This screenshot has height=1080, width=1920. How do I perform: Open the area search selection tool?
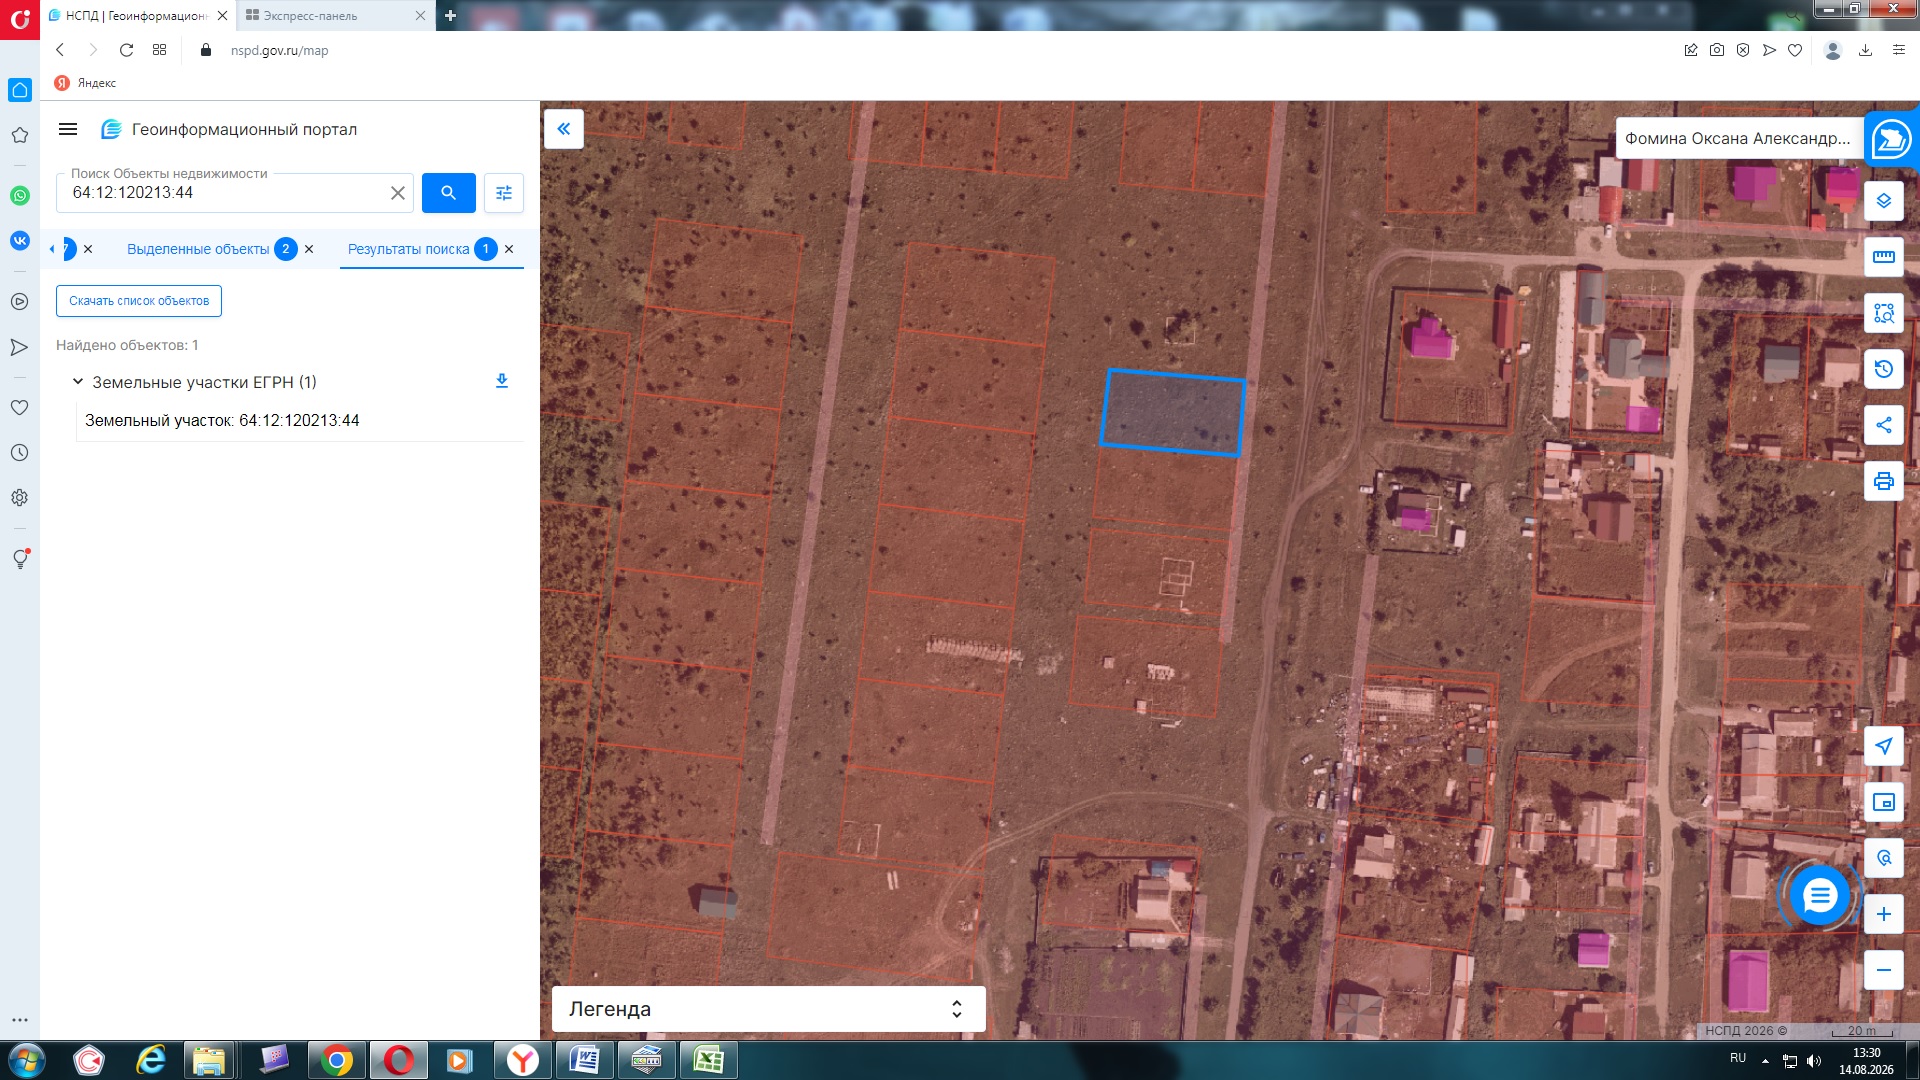point(1883,313)
